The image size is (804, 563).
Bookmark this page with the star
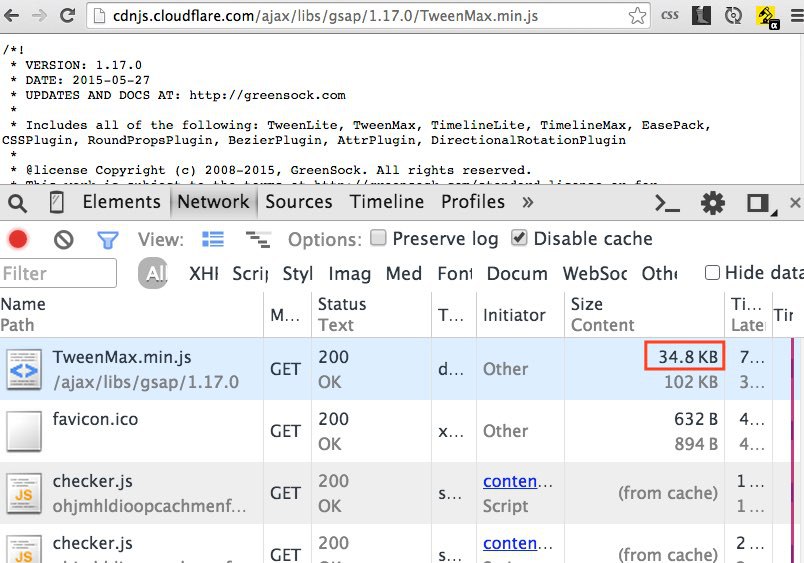click(x=637, y=16)
